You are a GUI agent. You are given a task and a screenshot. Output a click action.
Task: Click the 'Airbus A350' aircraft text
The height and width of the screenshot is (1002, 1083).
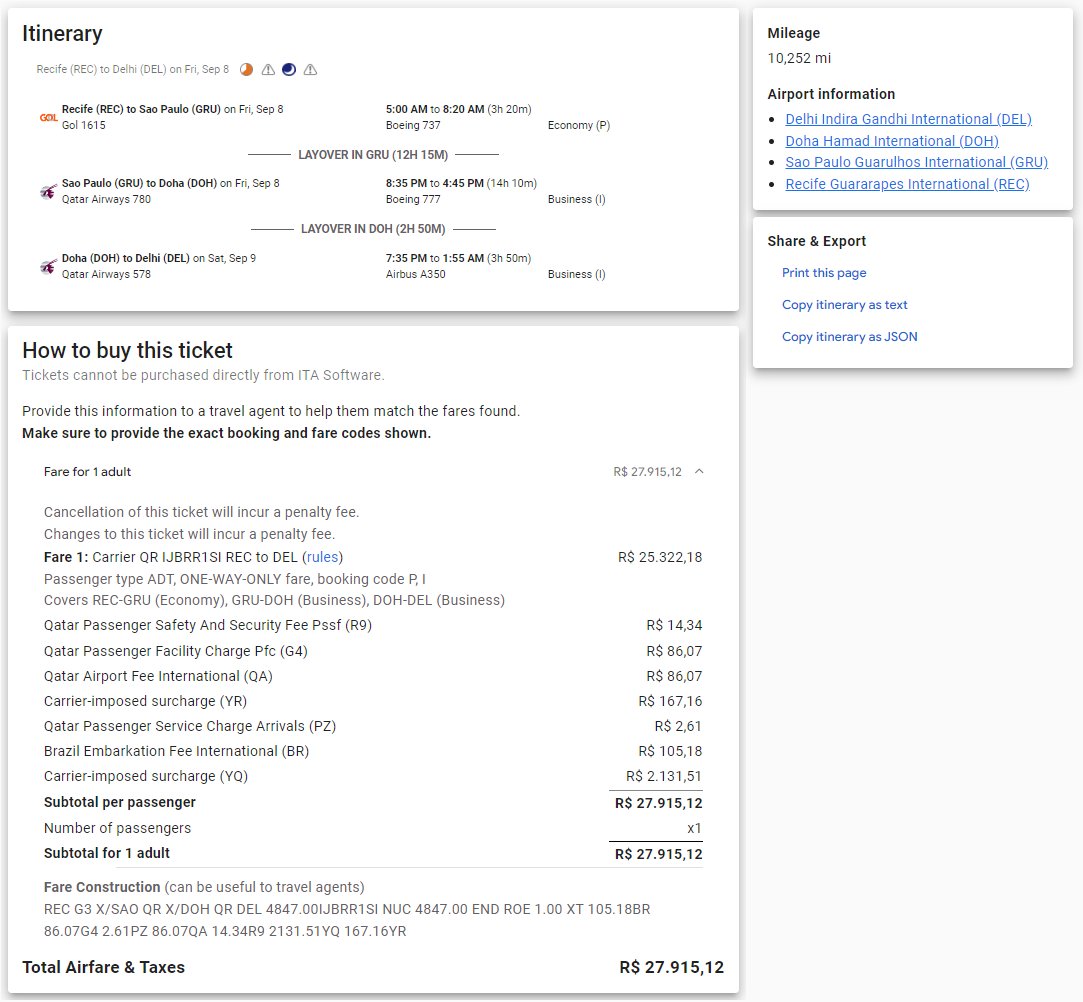pyautogui.click(x=416, y=274)
